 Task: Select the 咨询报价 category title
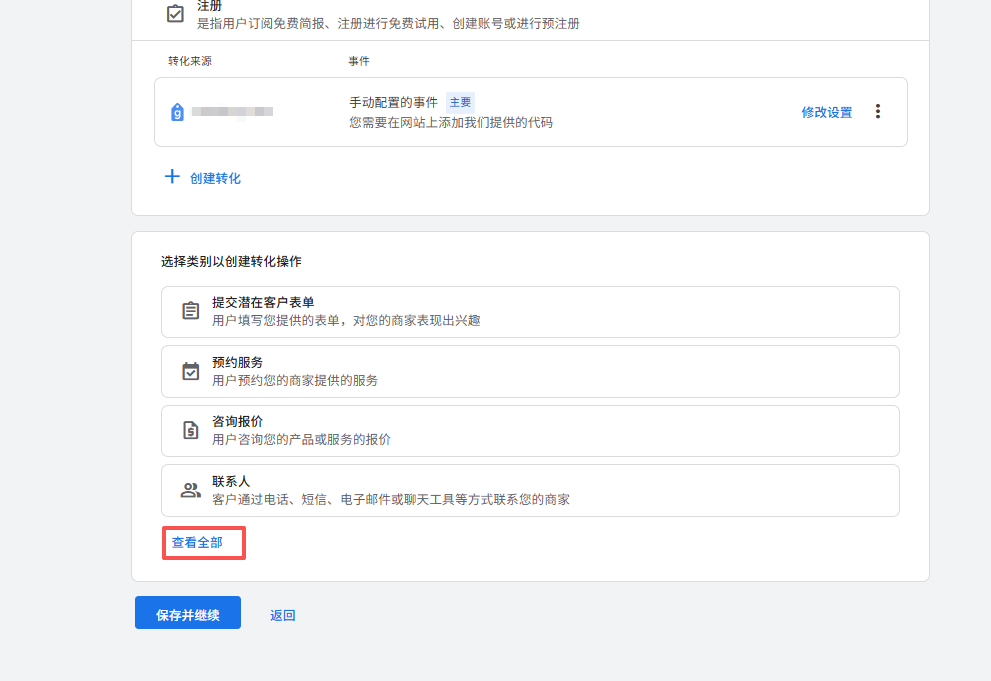tap(237, 421)
